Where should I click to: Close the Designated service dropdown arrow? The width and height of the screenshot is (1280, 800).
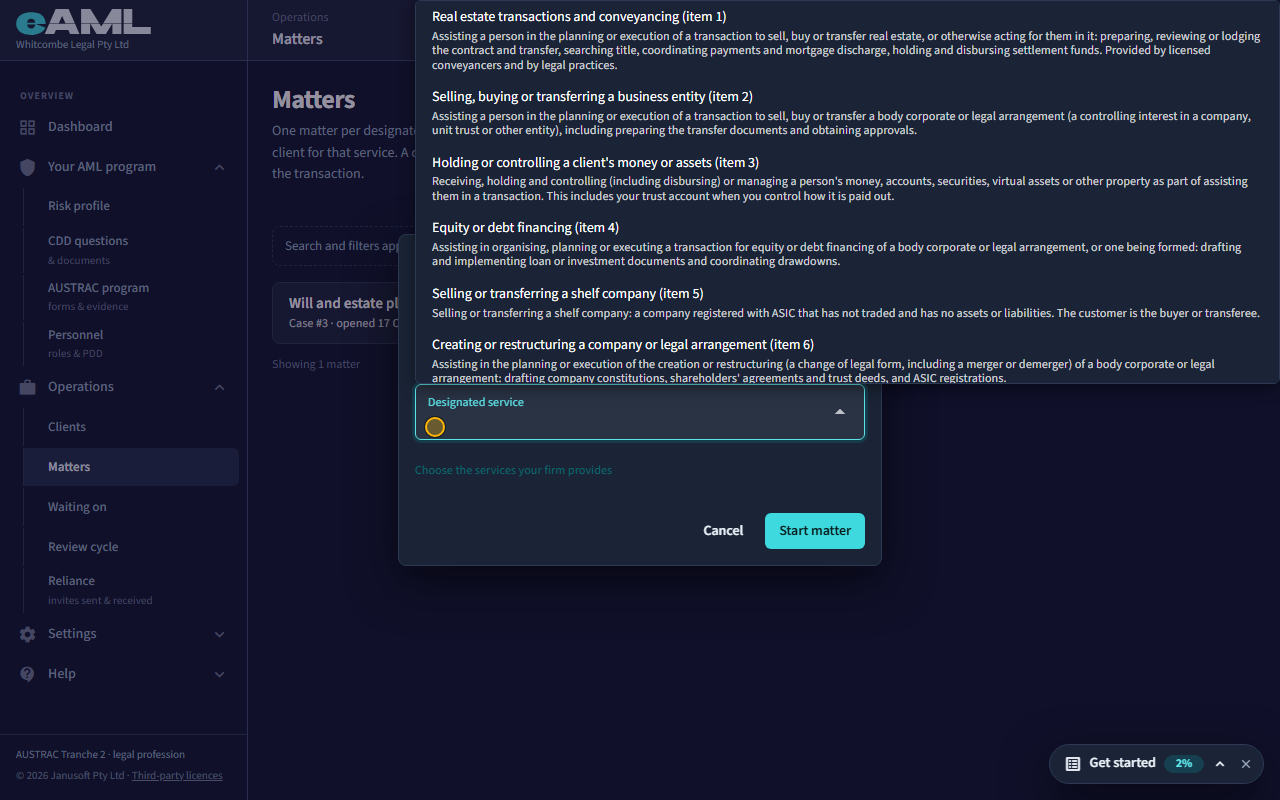click(x=840, y=412)
